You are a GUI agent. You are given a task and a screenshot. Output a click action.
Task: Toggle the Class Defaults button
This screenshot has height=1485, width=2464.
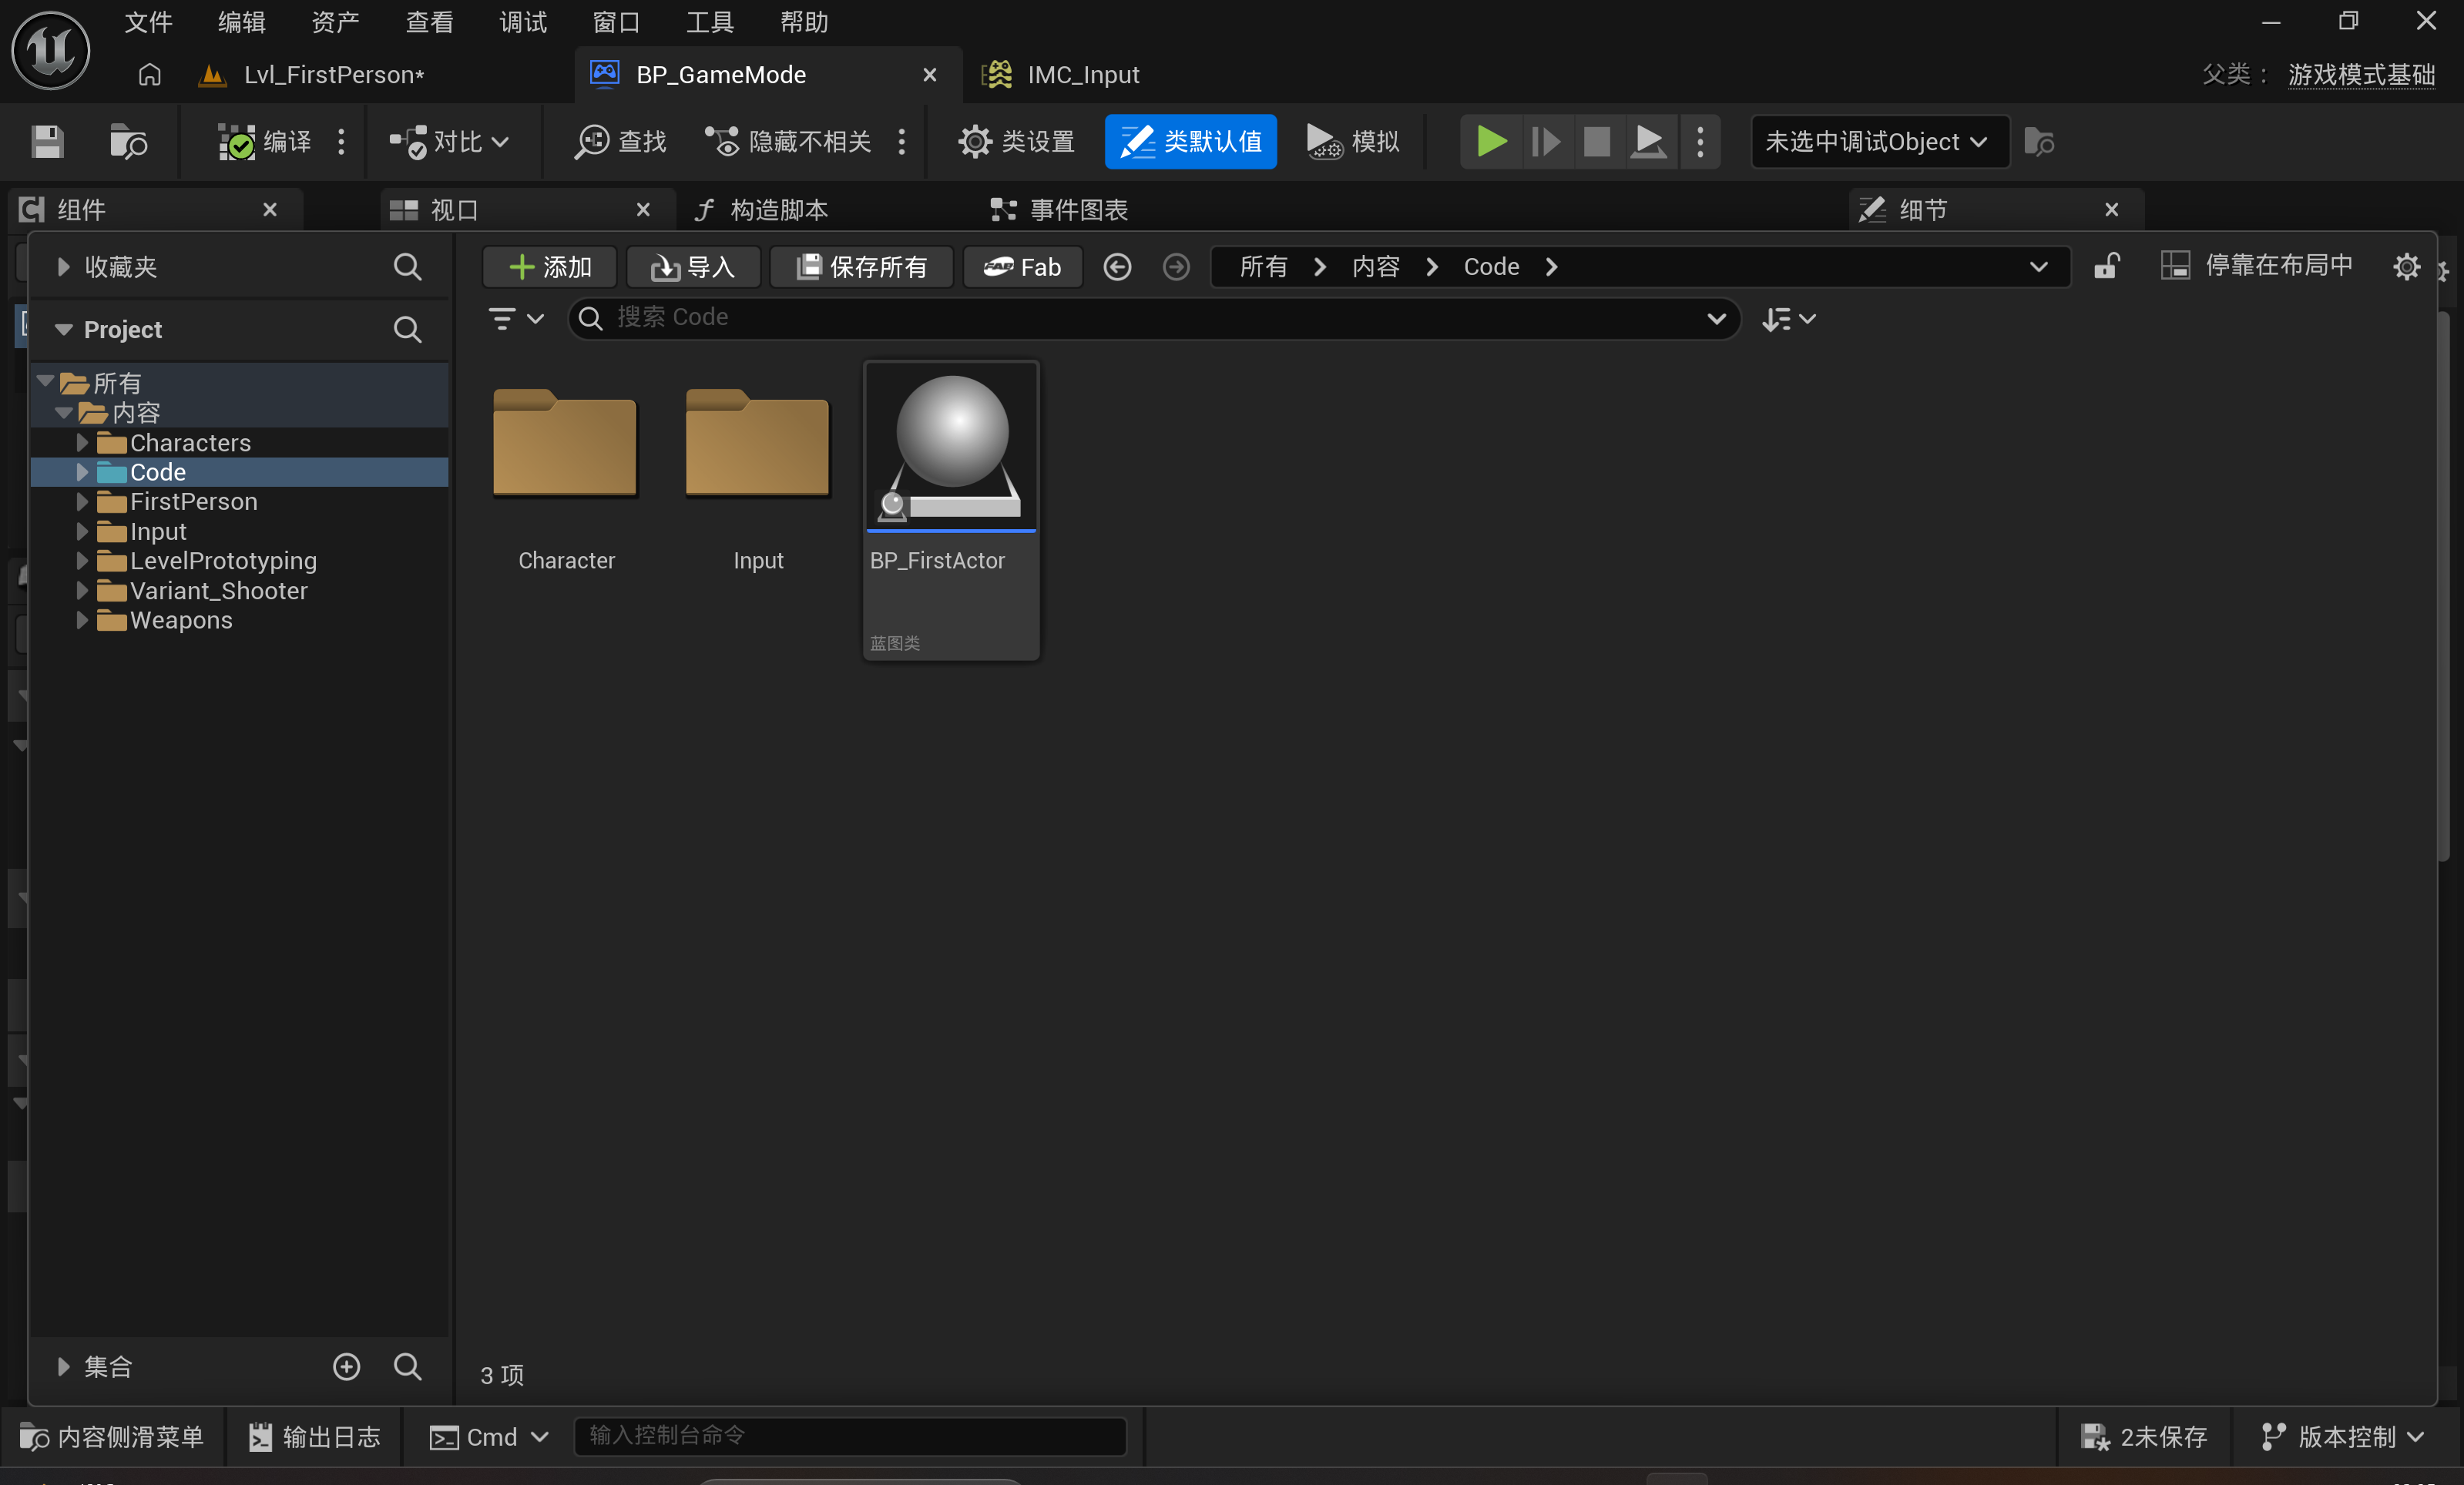1190,141
